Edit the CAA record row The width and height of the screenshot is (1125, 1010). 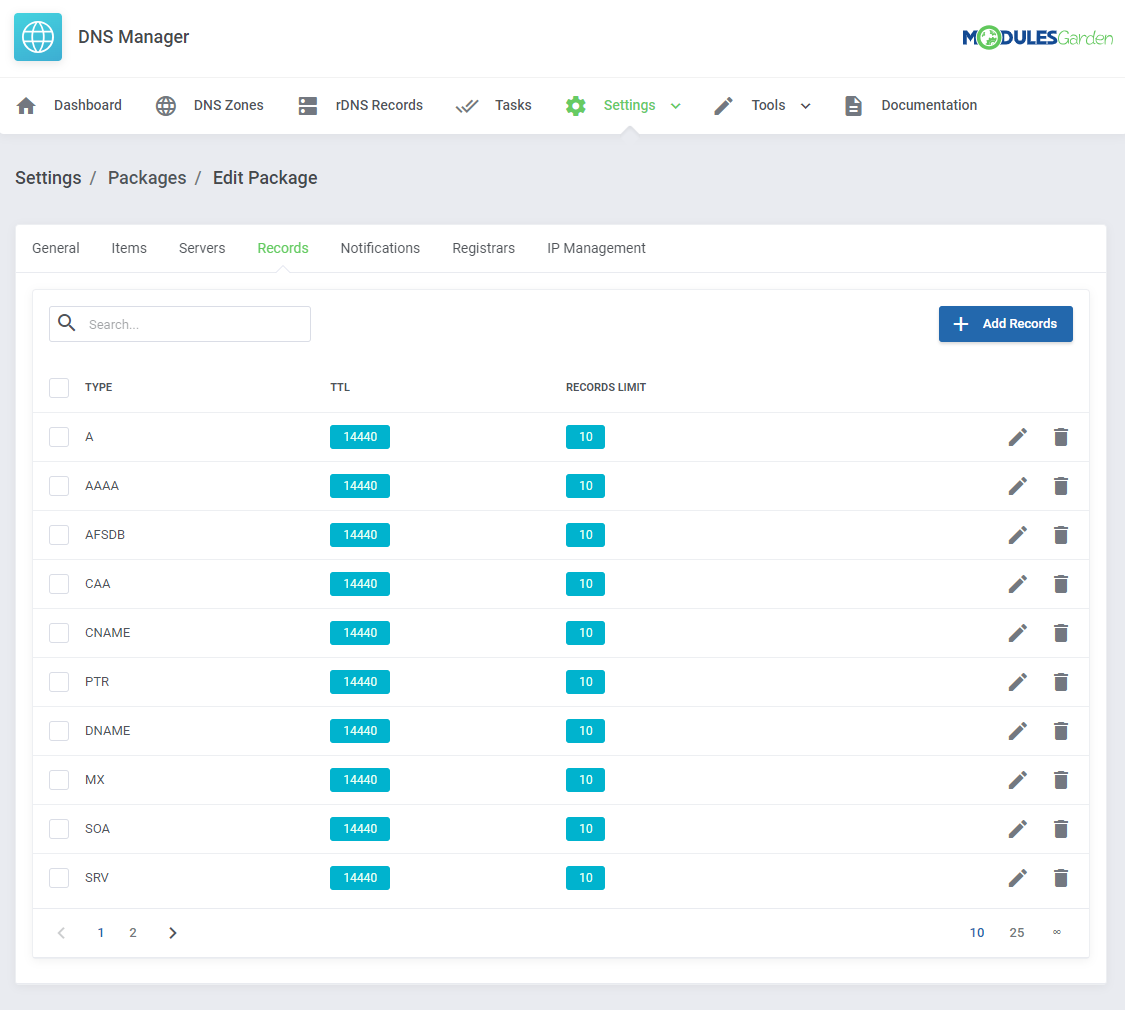1017,584
